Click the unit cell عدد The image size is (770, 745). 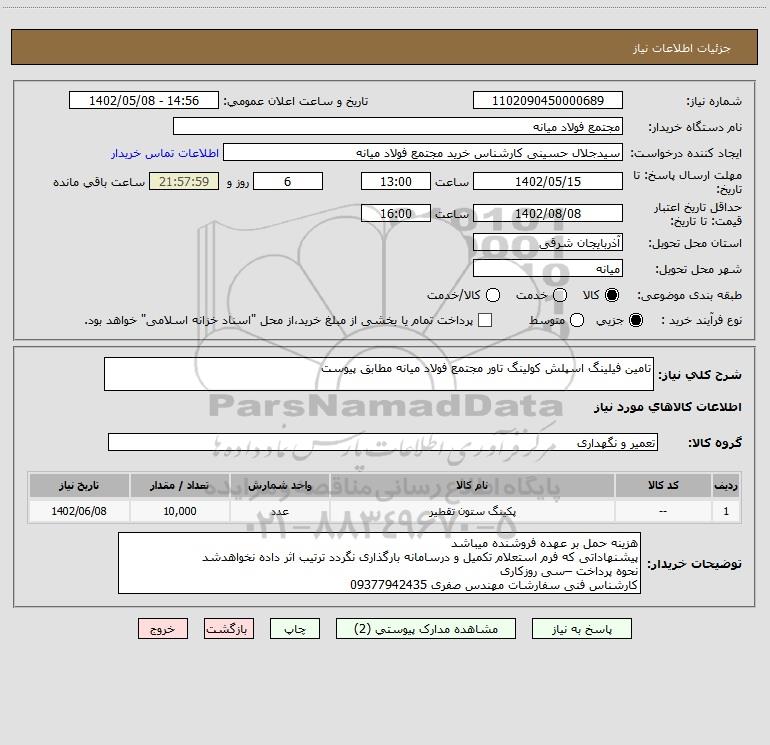point(279,511)
